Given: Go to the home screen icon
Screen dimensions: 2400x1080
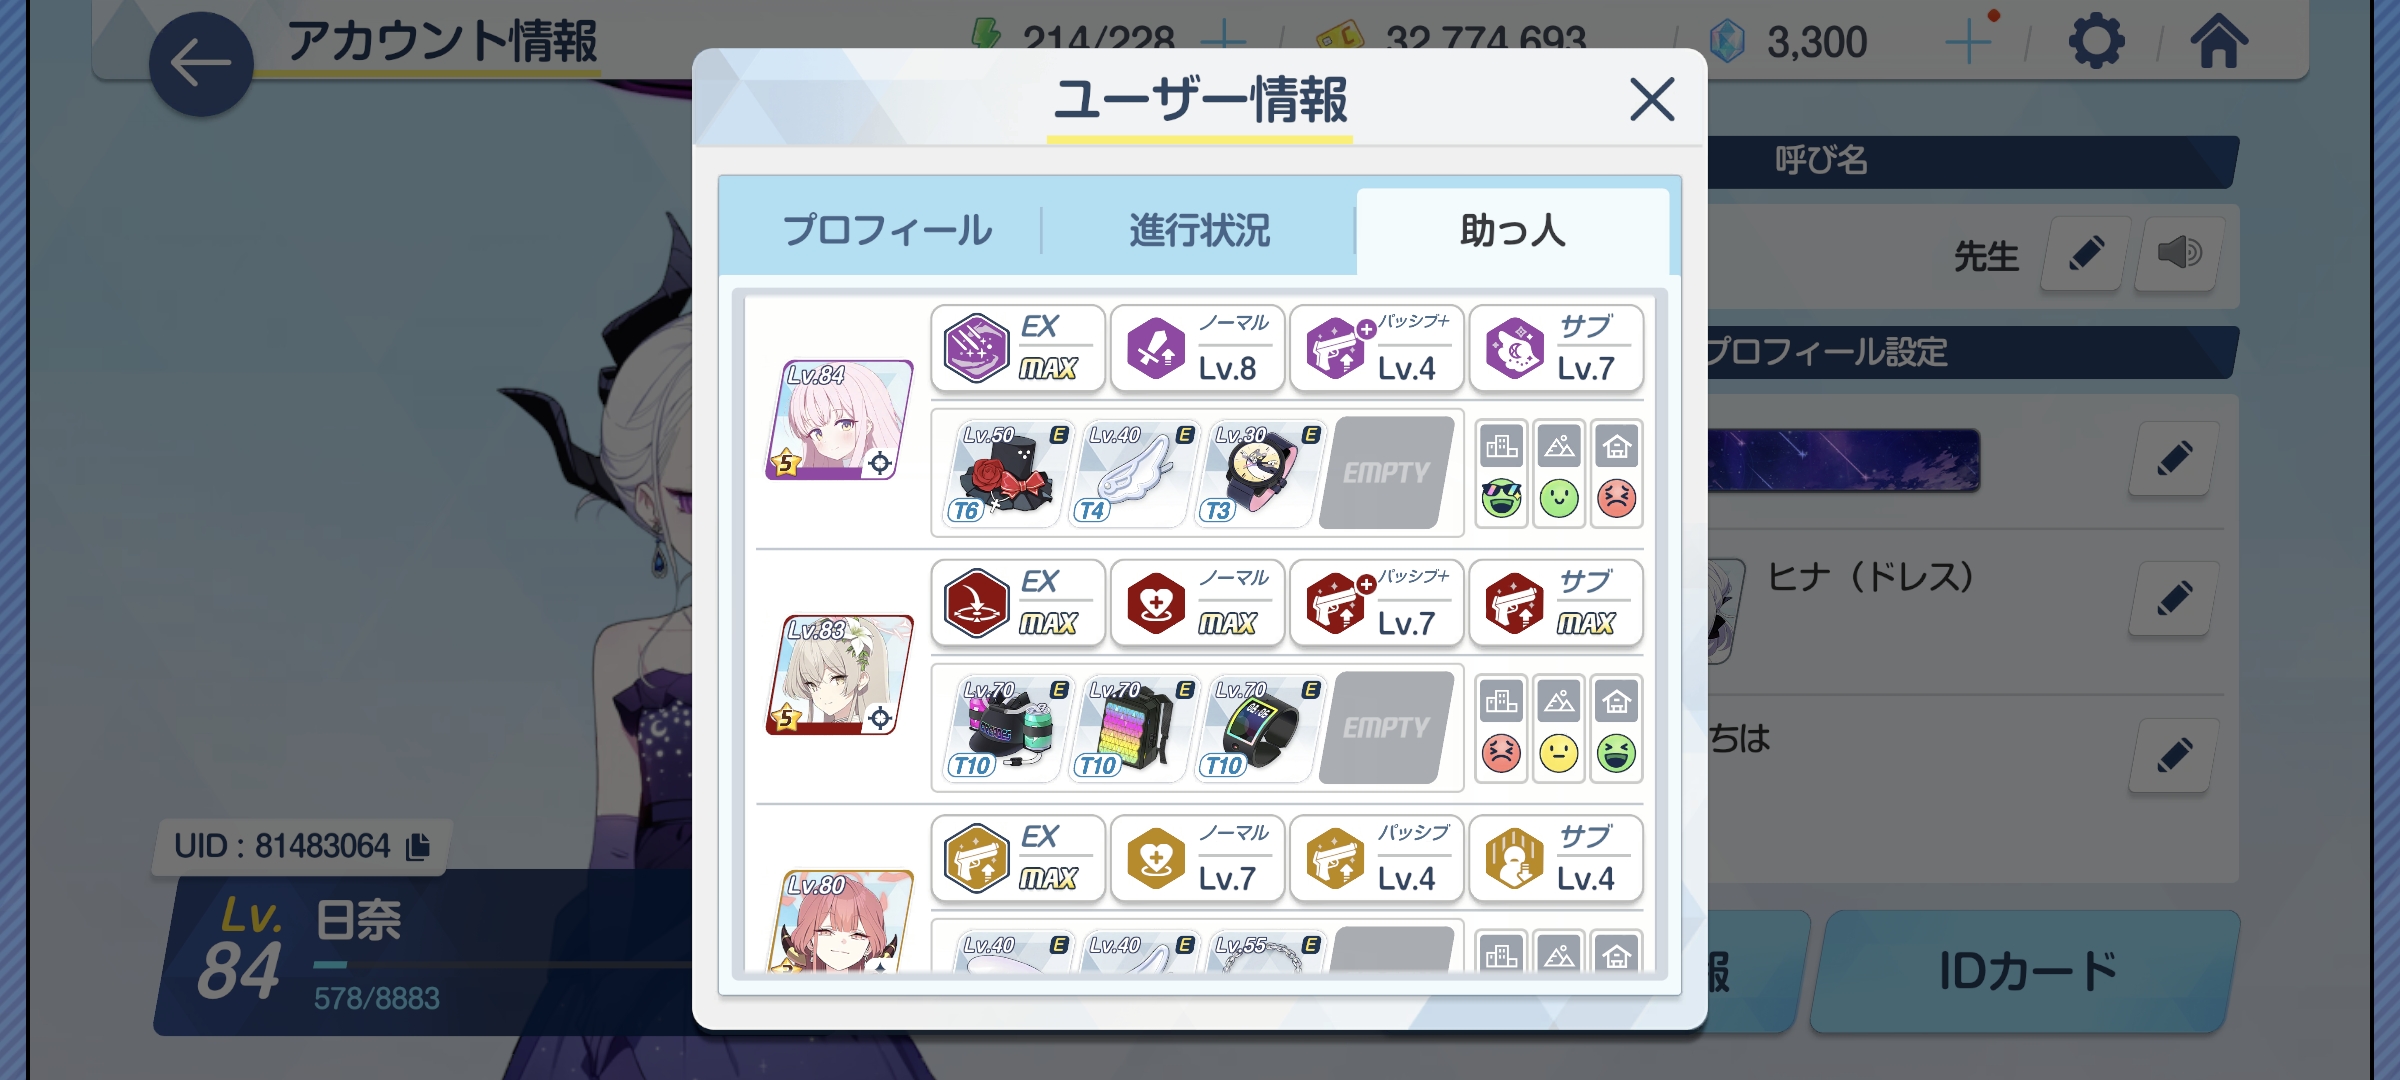Looking at the screenshot, I should click(2219, 42).
